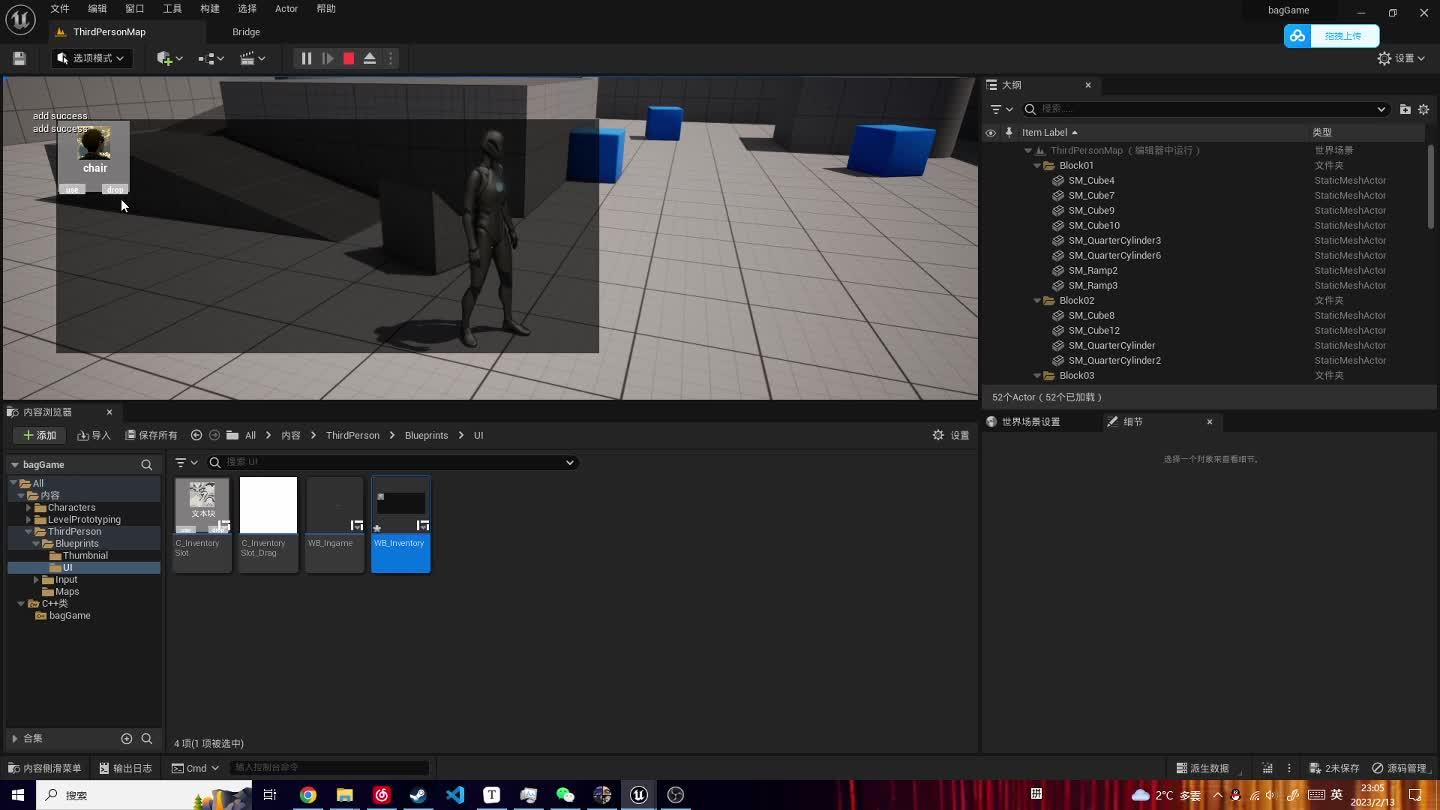Open the 选项模式 mode dropdown

(x=91, y=58)
